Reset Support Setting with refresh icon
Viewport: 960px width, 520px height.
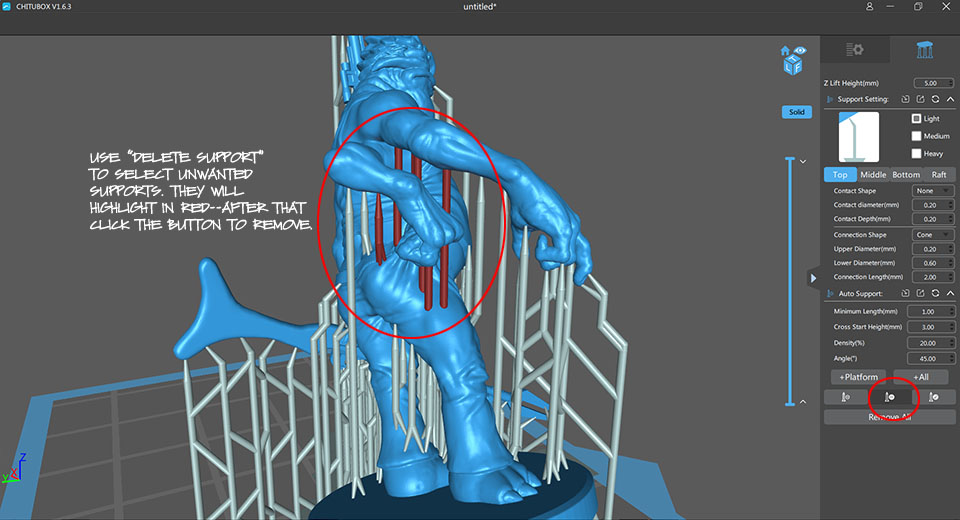(x=934, y=100)
